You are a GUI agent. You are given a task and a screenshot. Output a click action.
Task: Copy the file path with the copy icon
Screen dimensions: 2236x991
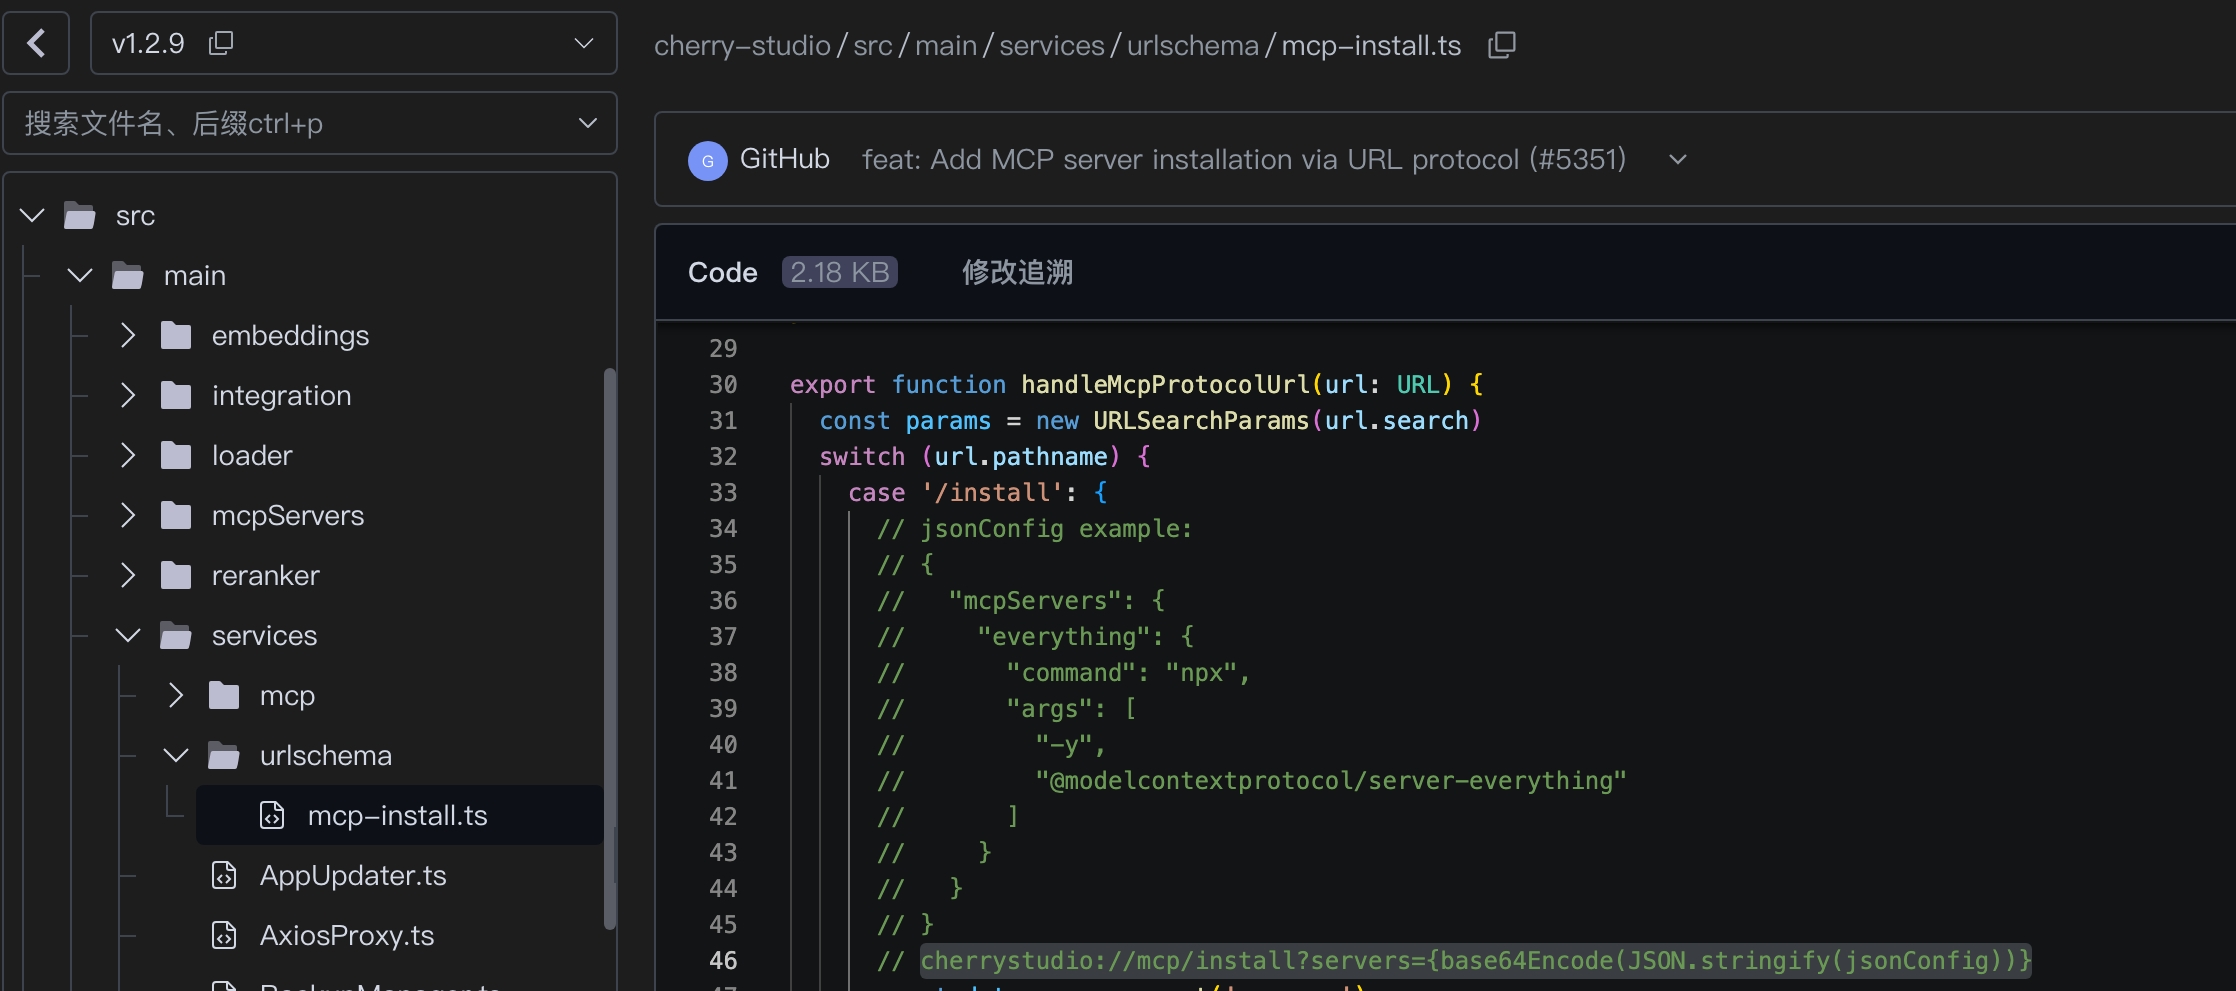tap(1502, 45)
